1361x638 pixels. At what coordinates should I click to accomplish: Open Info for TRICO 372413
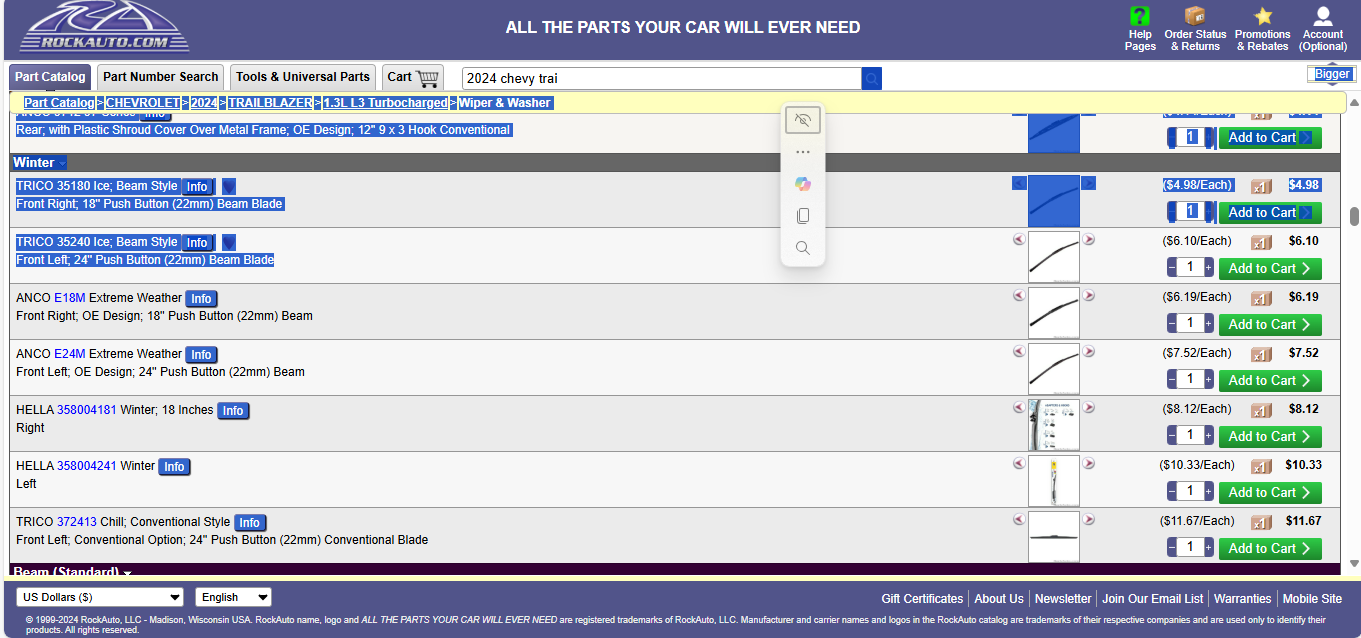(250, 523)
